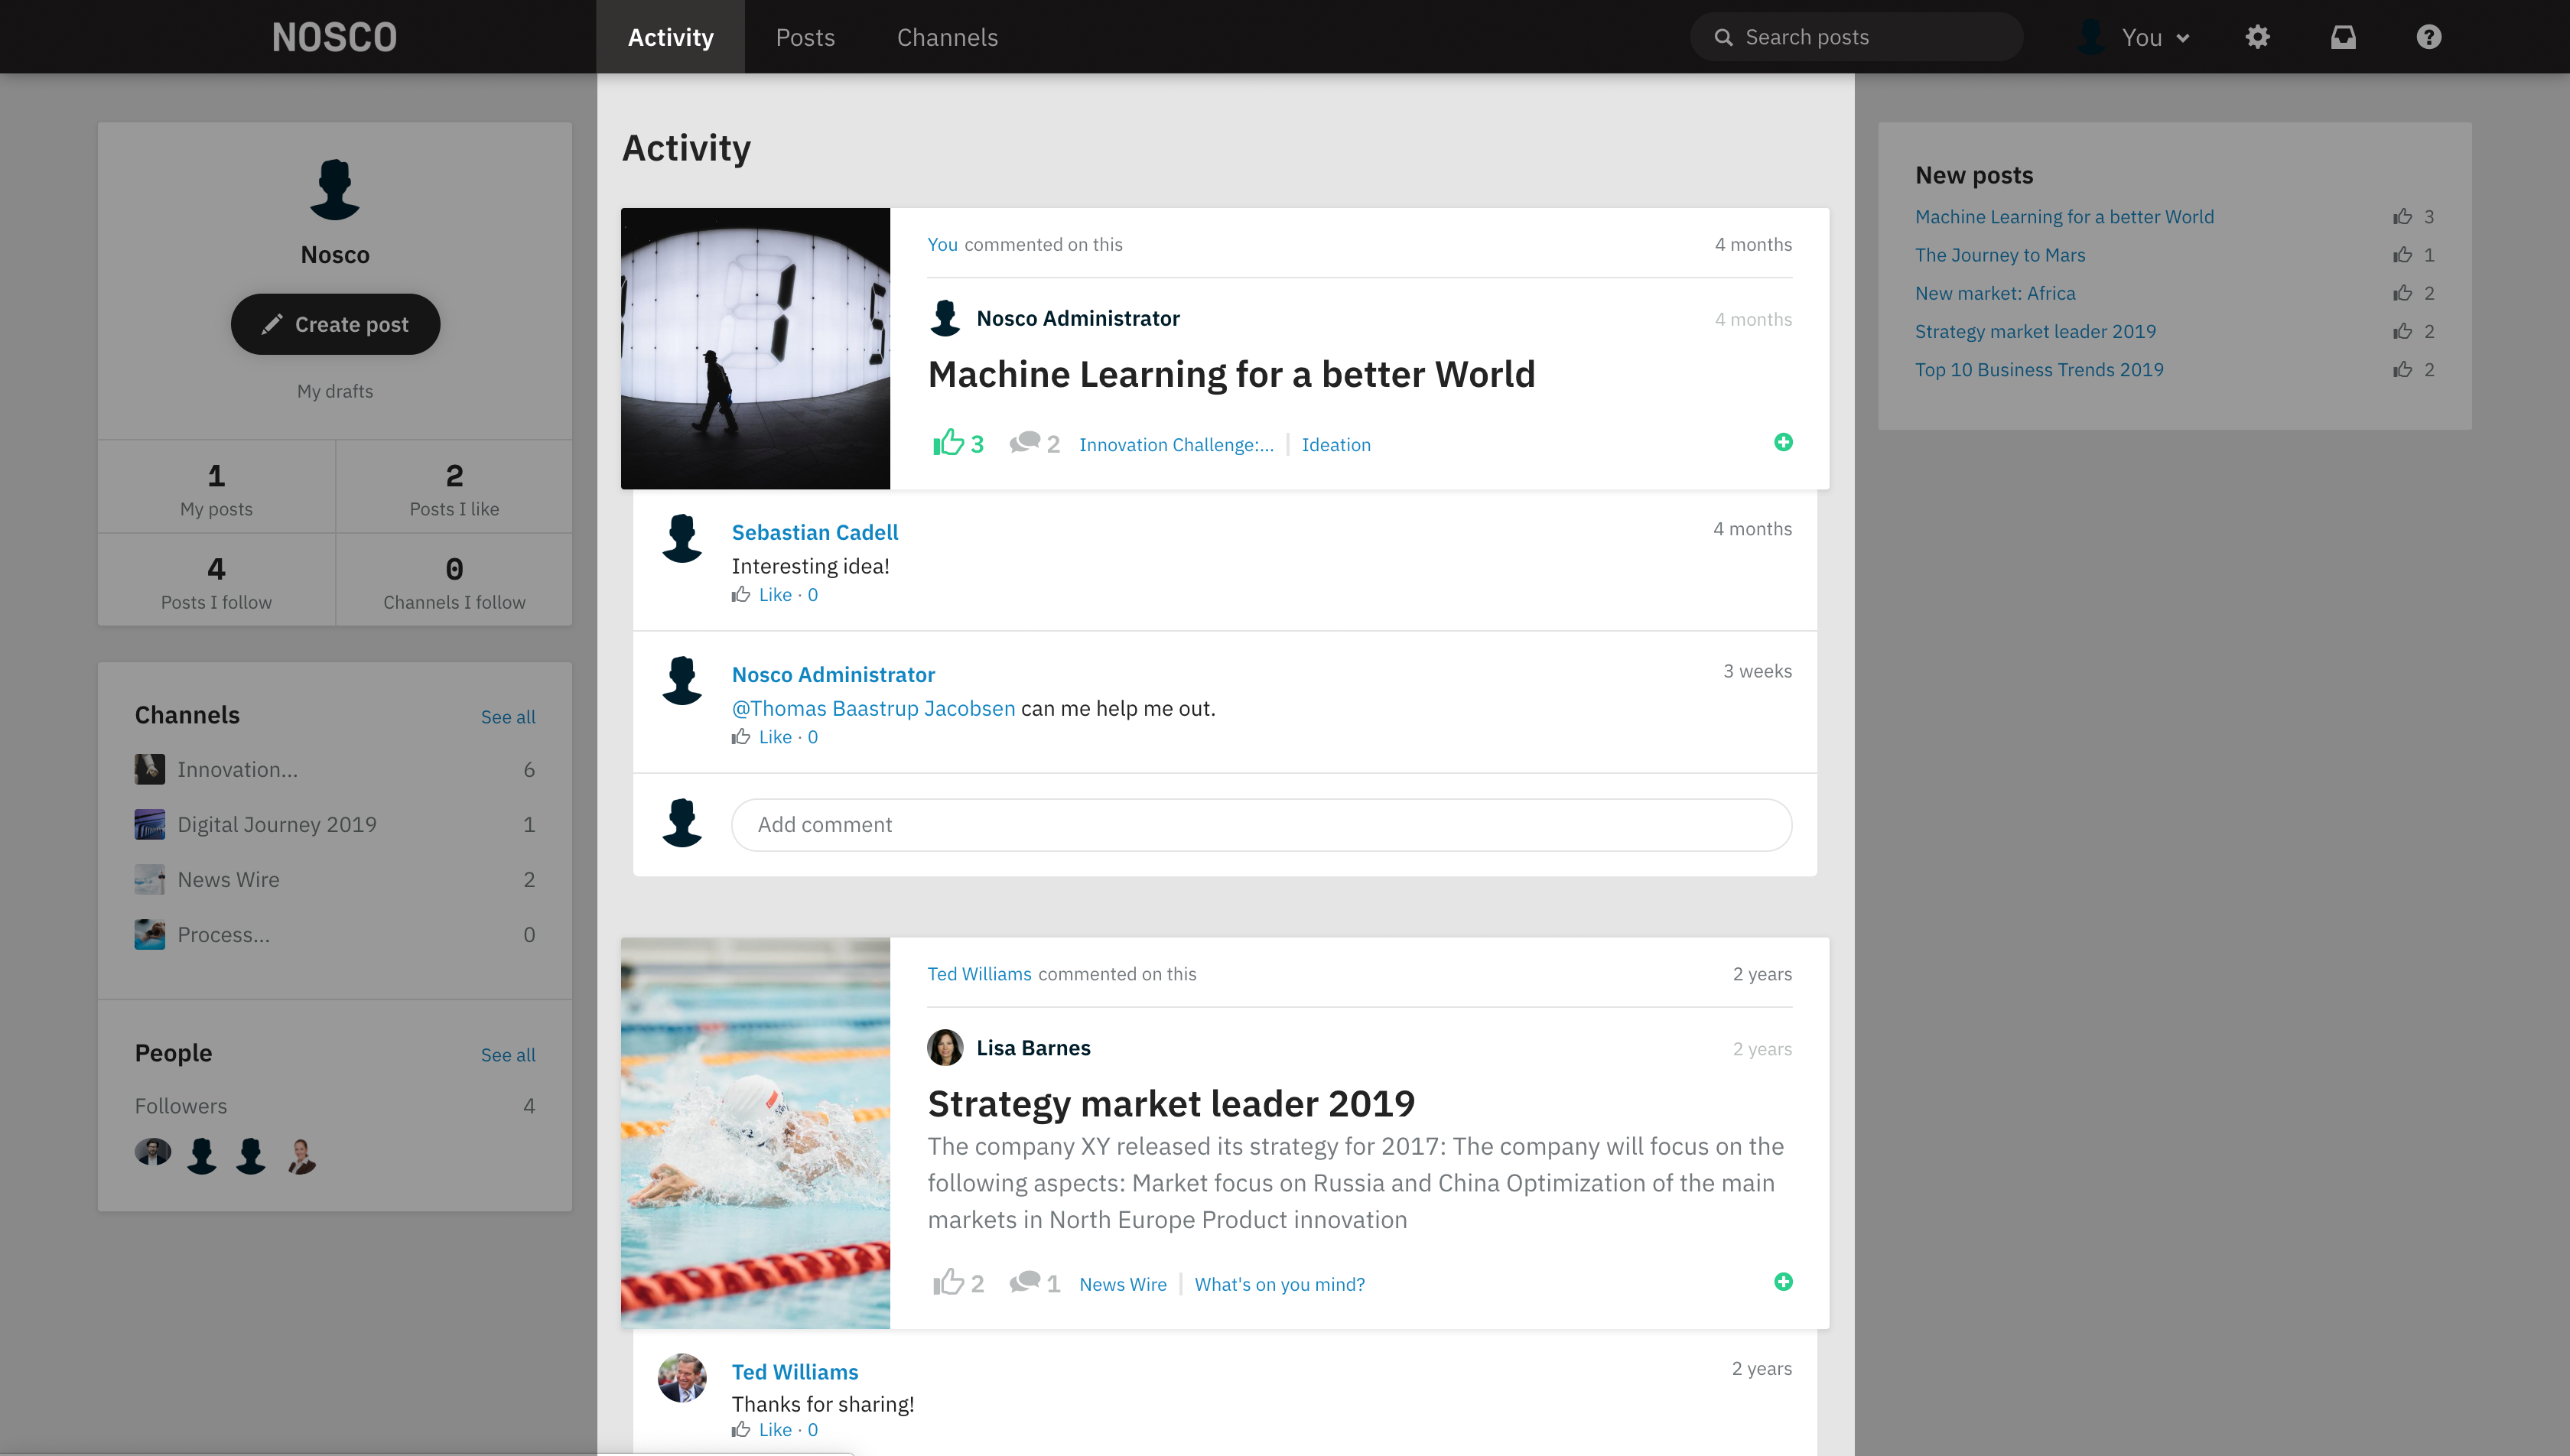Open Digital Journey 2019 channel name
Screen dimensions: 2570x1456
coord(277,824)
